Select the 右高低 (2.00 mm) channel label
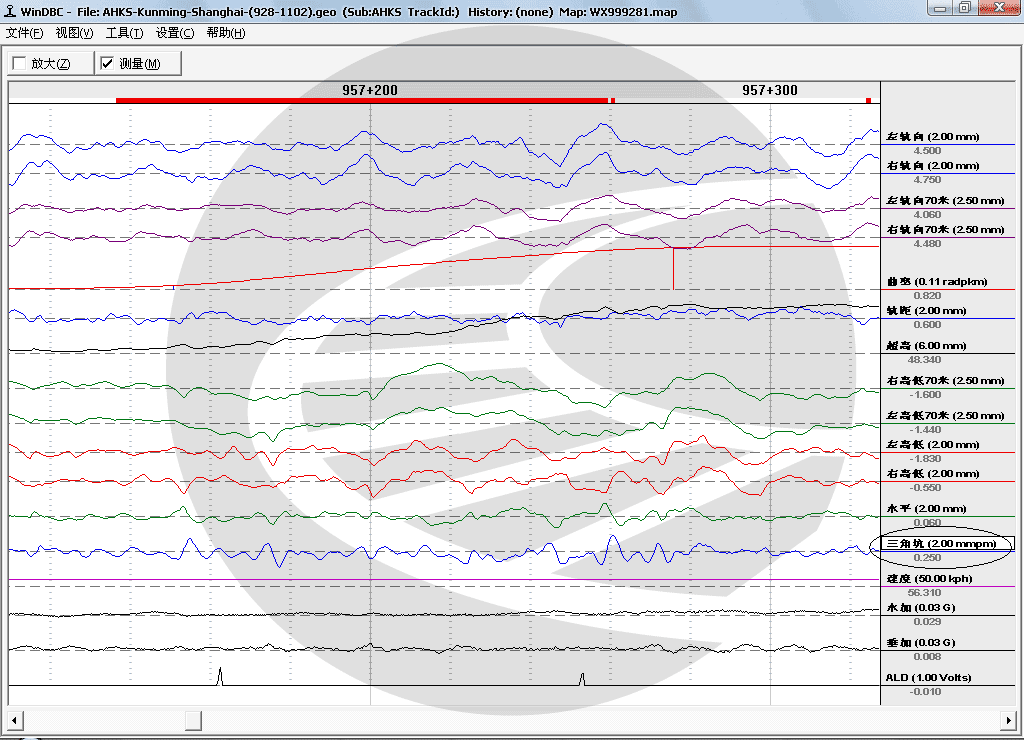Viewport: 1024px width, 740px height. click(933, 474)
